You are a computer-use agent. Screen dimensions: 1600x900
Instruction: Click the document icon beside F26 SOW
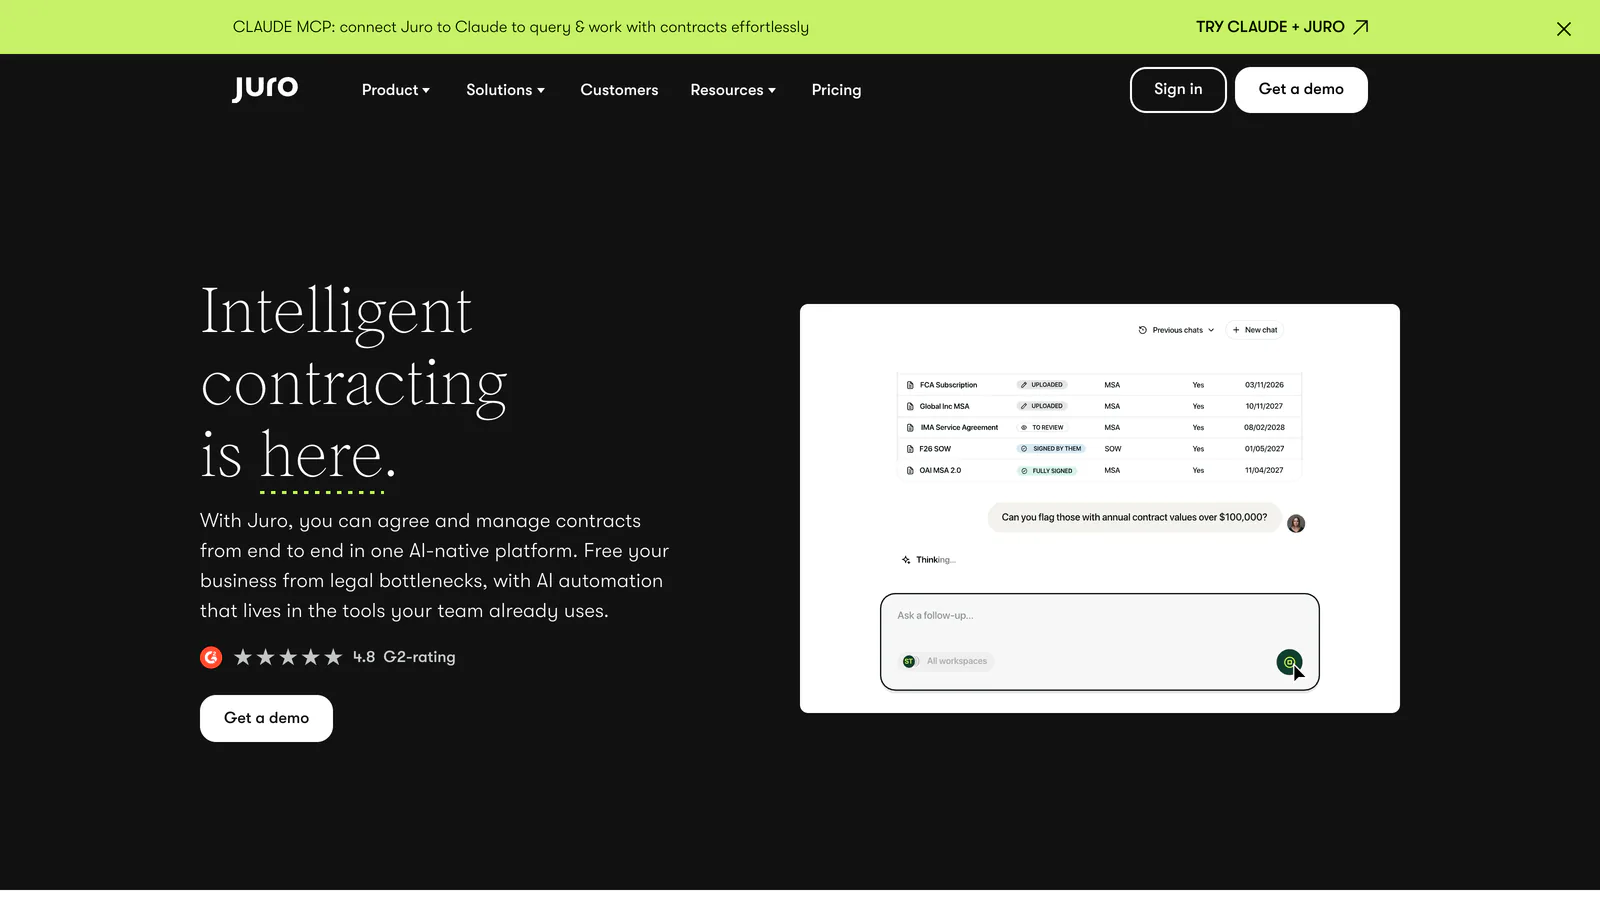pyautogui.click(x=910, y=449)
